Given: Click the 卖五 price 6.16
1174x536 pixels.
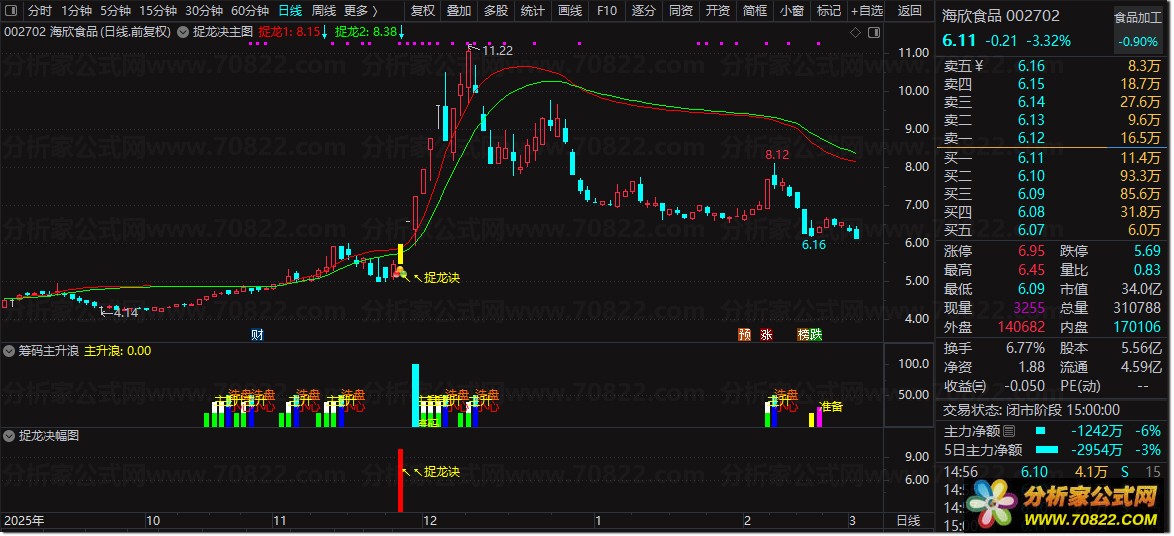Looking at the screenshot, I should [1031, 66].
